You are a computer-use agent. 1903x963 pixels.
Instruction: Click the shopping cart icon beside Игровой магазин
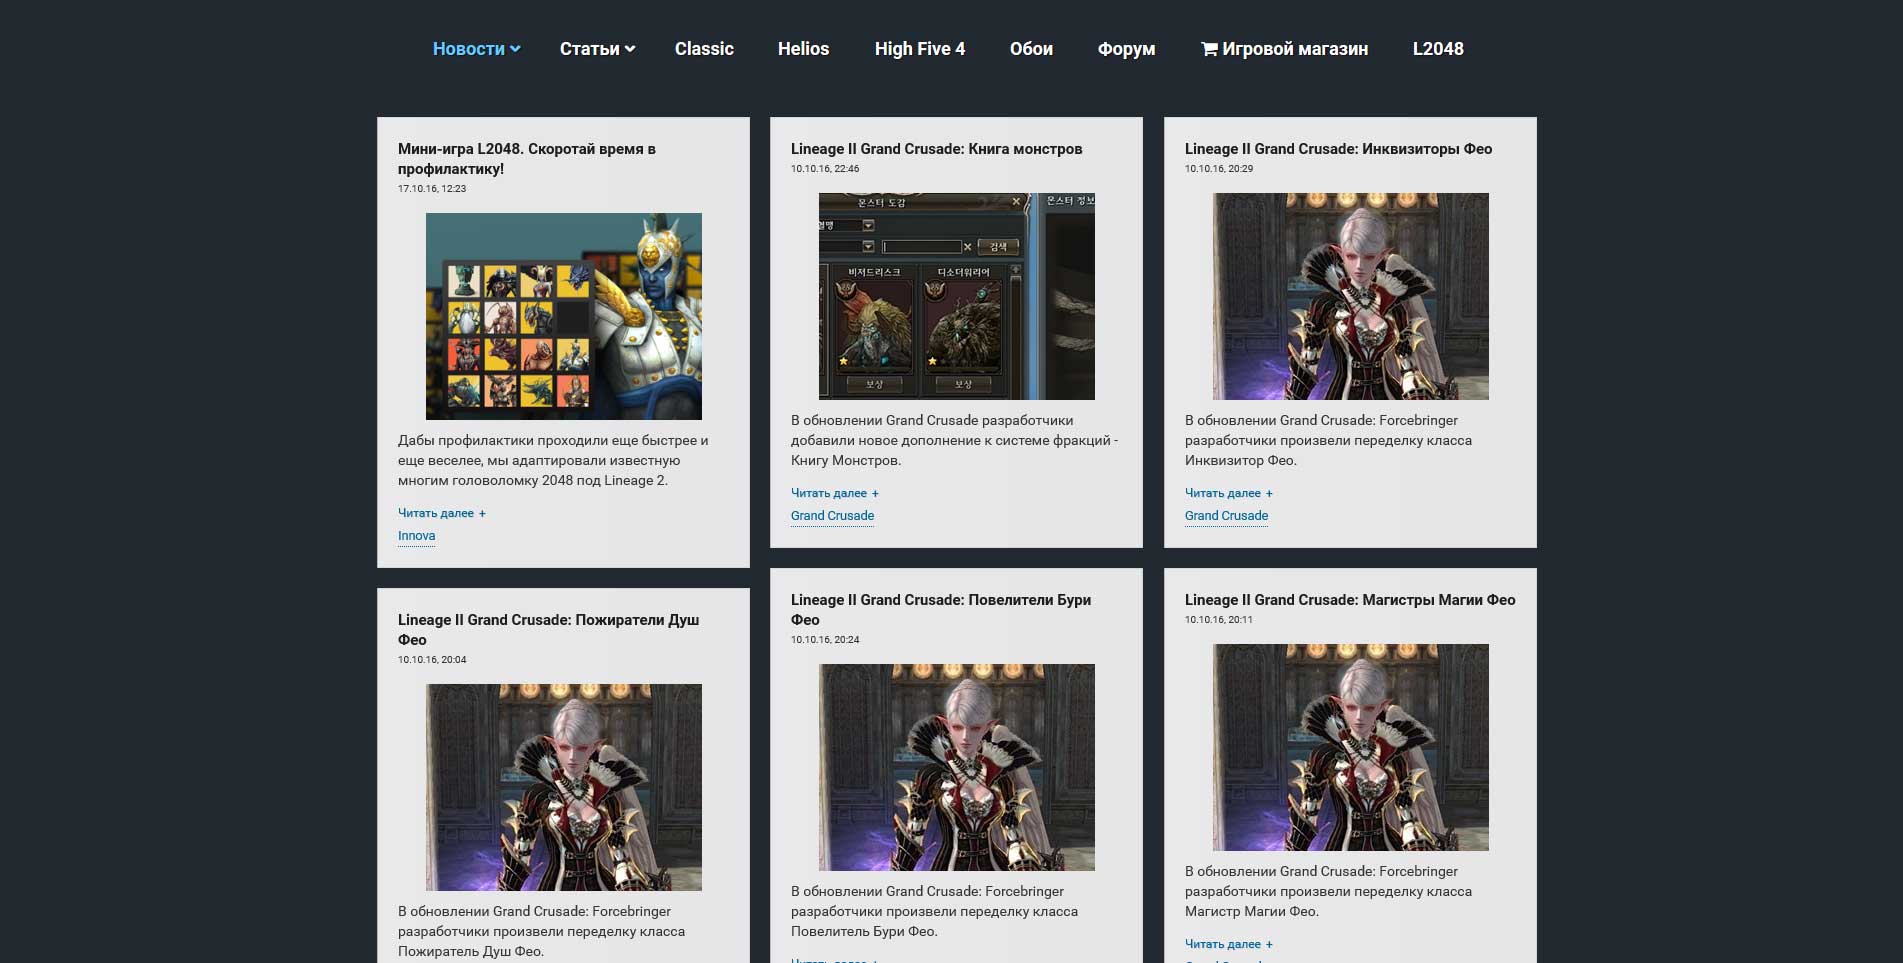1209,49
